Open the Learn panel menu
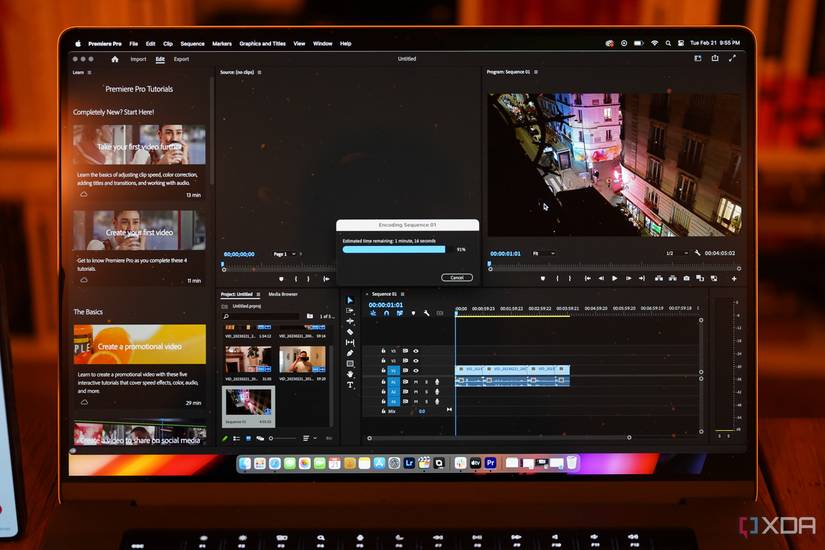The height and width of the screenshot is (550, 825). pyautogui.click(x=89, y=72)
